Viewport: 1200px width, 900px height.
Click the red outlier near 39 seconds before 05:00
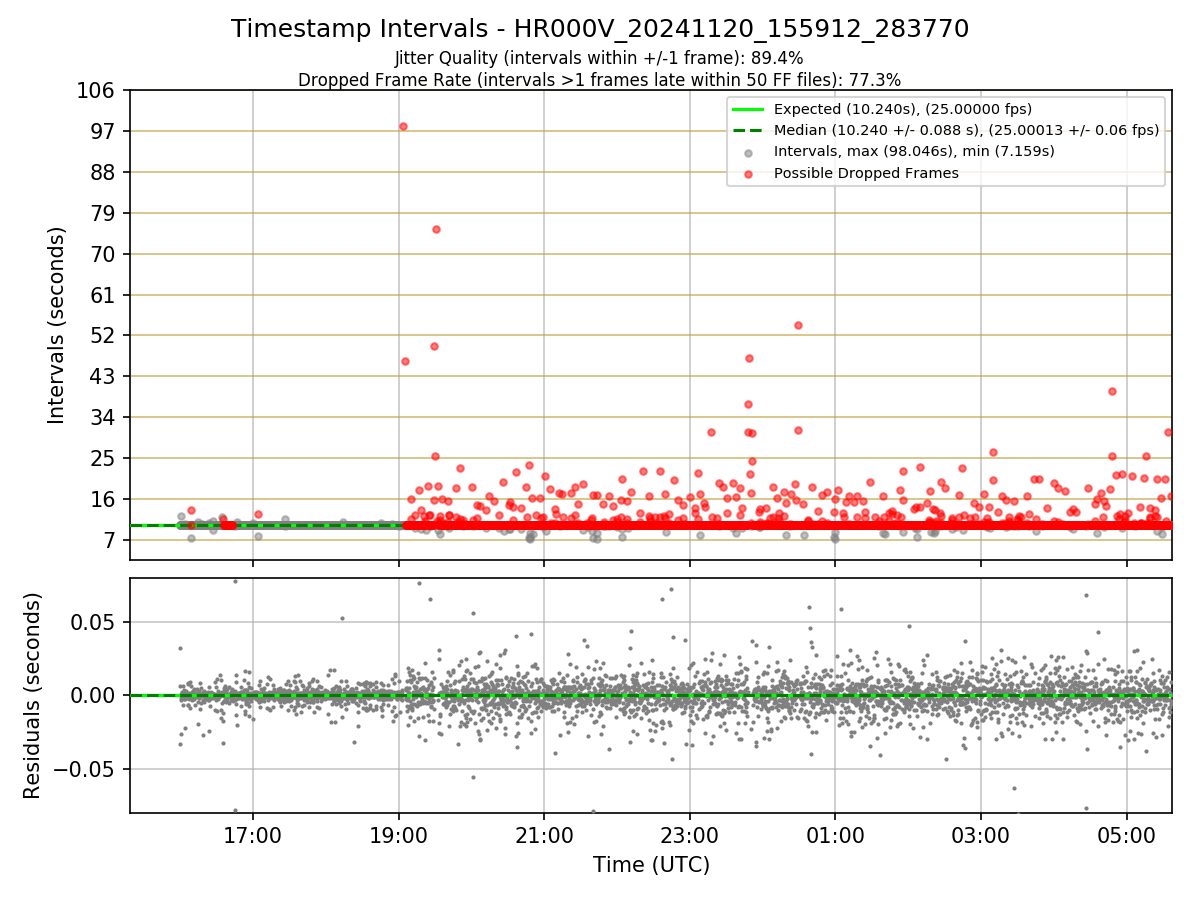point(1112,391)
